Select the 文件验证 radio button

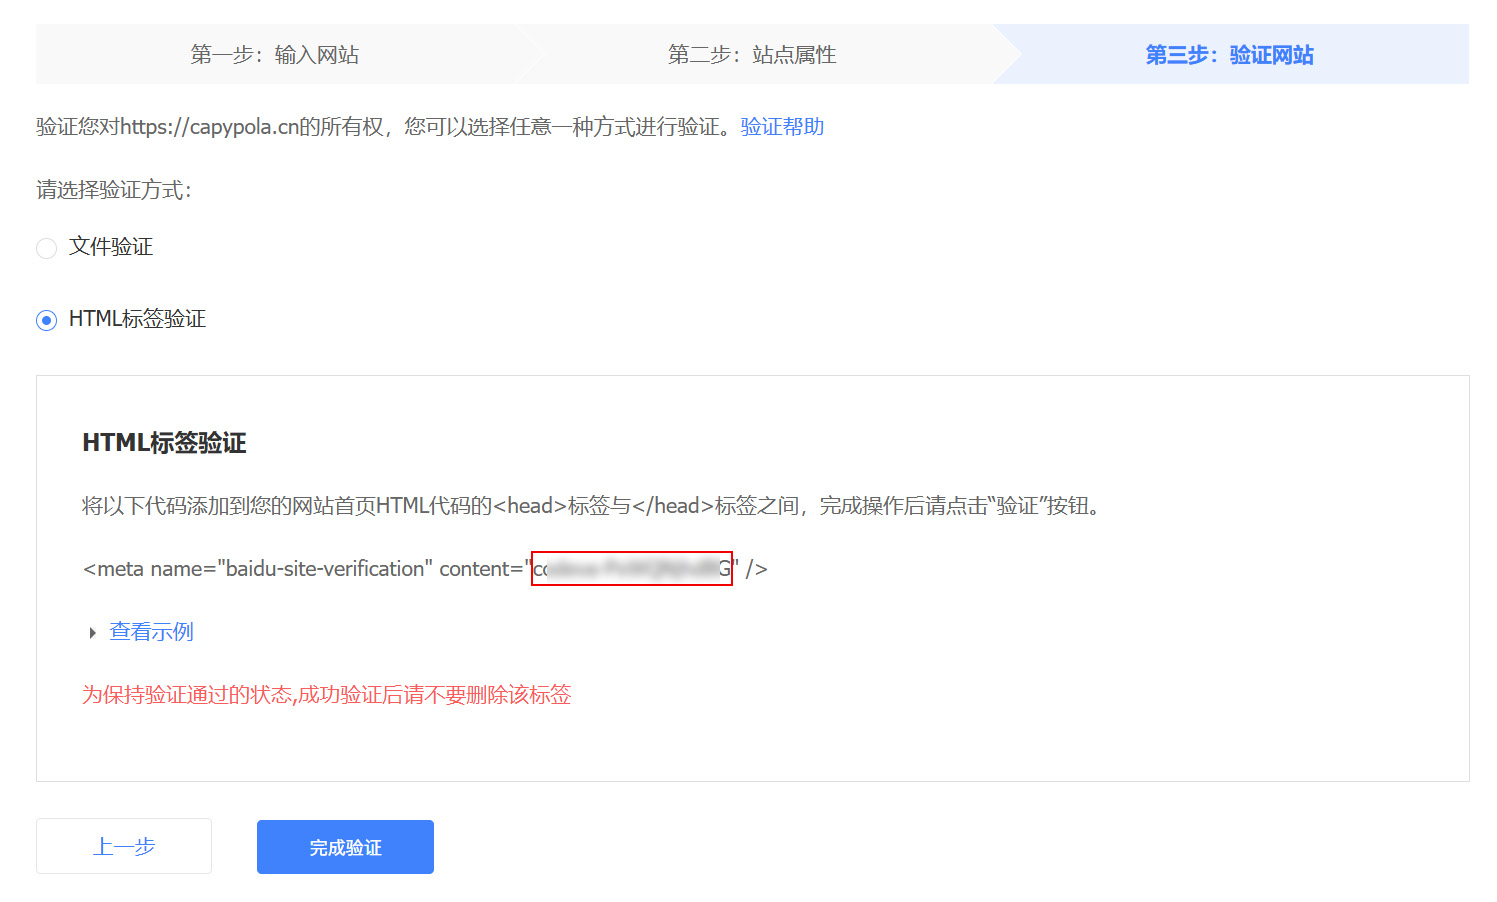pos(46,248)
